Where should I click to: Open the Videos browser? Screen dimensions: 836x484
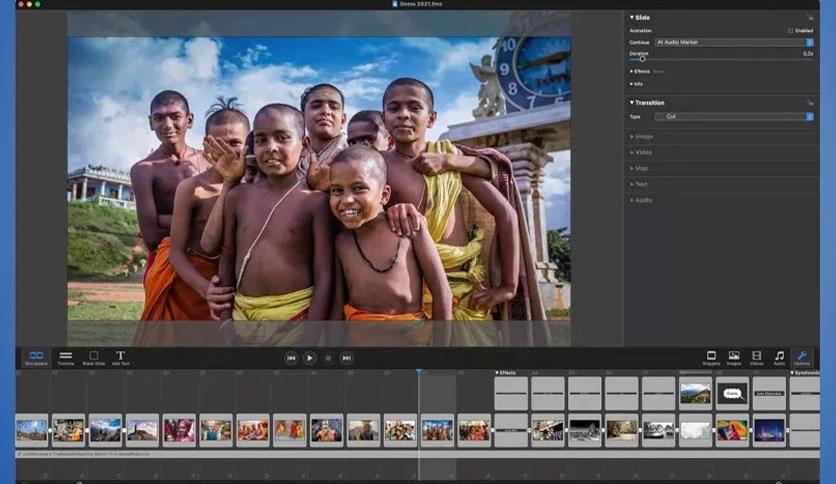[x=757, y=358]
